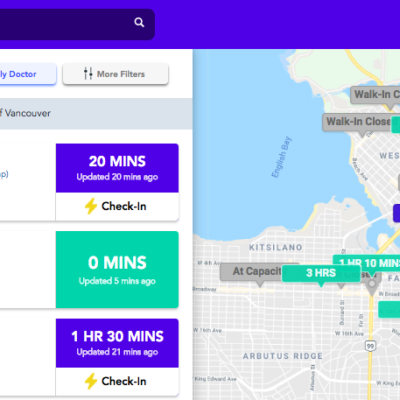Check in at 1 HR 30 MINS clinic
This screenshot has width=400, height=400.
pyautogui.click(x=117, y=381)
